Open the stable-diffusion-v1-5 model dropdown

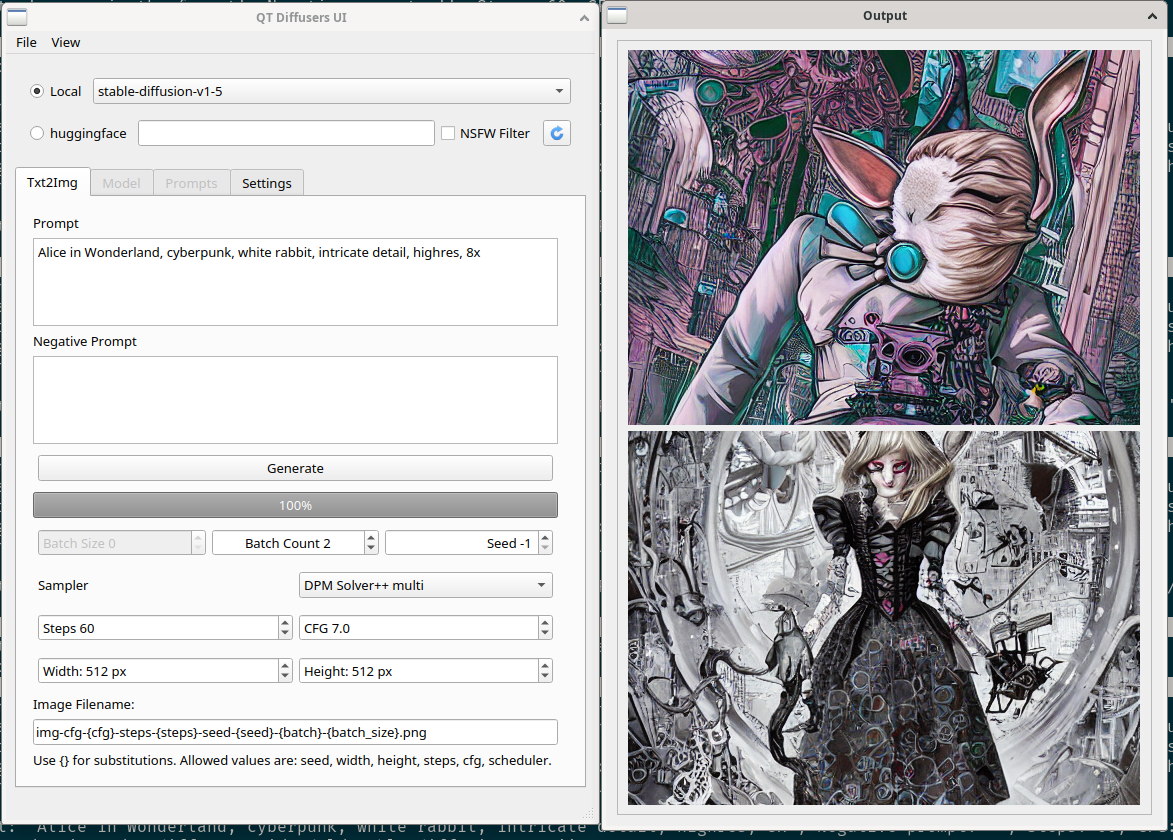331,91
